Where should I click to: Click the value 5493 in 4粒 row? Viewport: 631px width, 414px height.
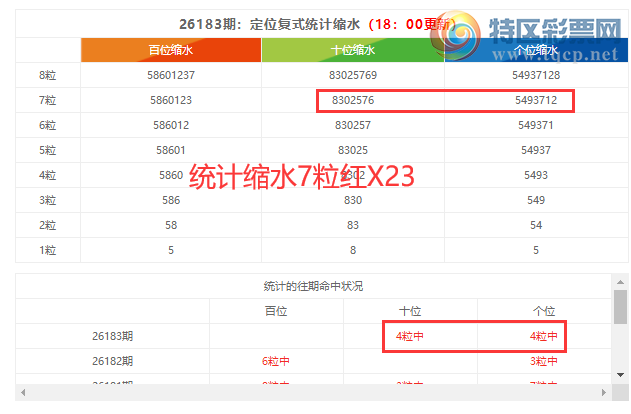(536, 175)
